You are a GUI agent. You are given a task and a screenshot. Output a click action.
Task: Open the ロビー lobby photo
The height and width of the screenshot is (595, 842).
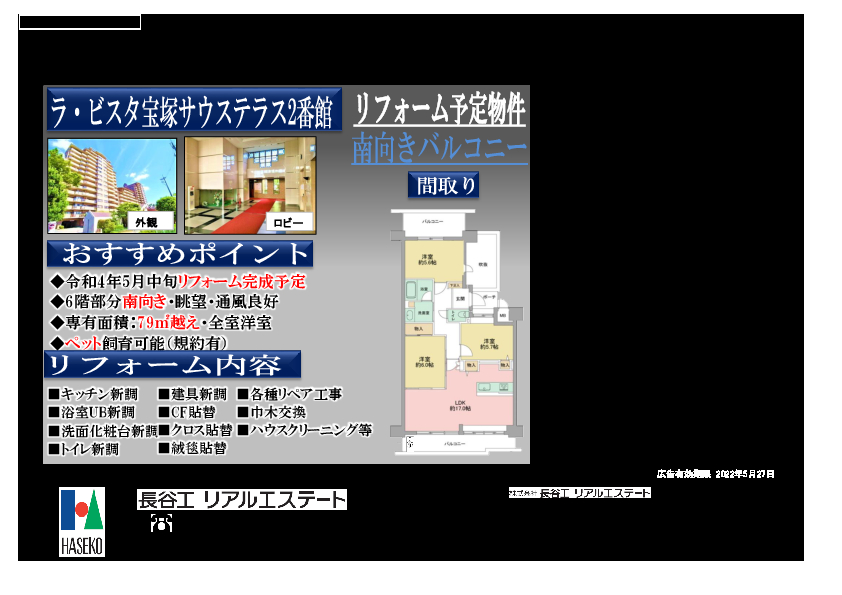pyautogui.click(x=249, y=185)
